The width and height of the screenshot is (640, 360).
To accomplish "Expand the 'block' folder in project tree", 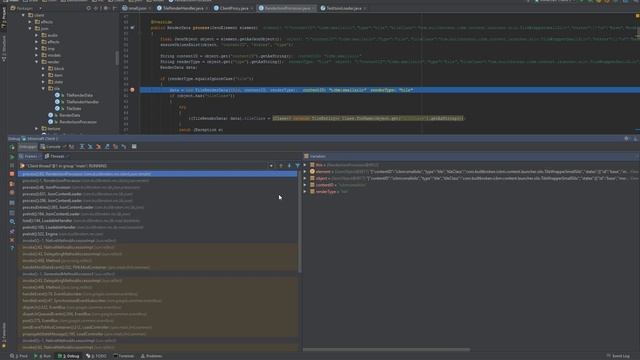I will pyautogui.click(x=43, y=69).
